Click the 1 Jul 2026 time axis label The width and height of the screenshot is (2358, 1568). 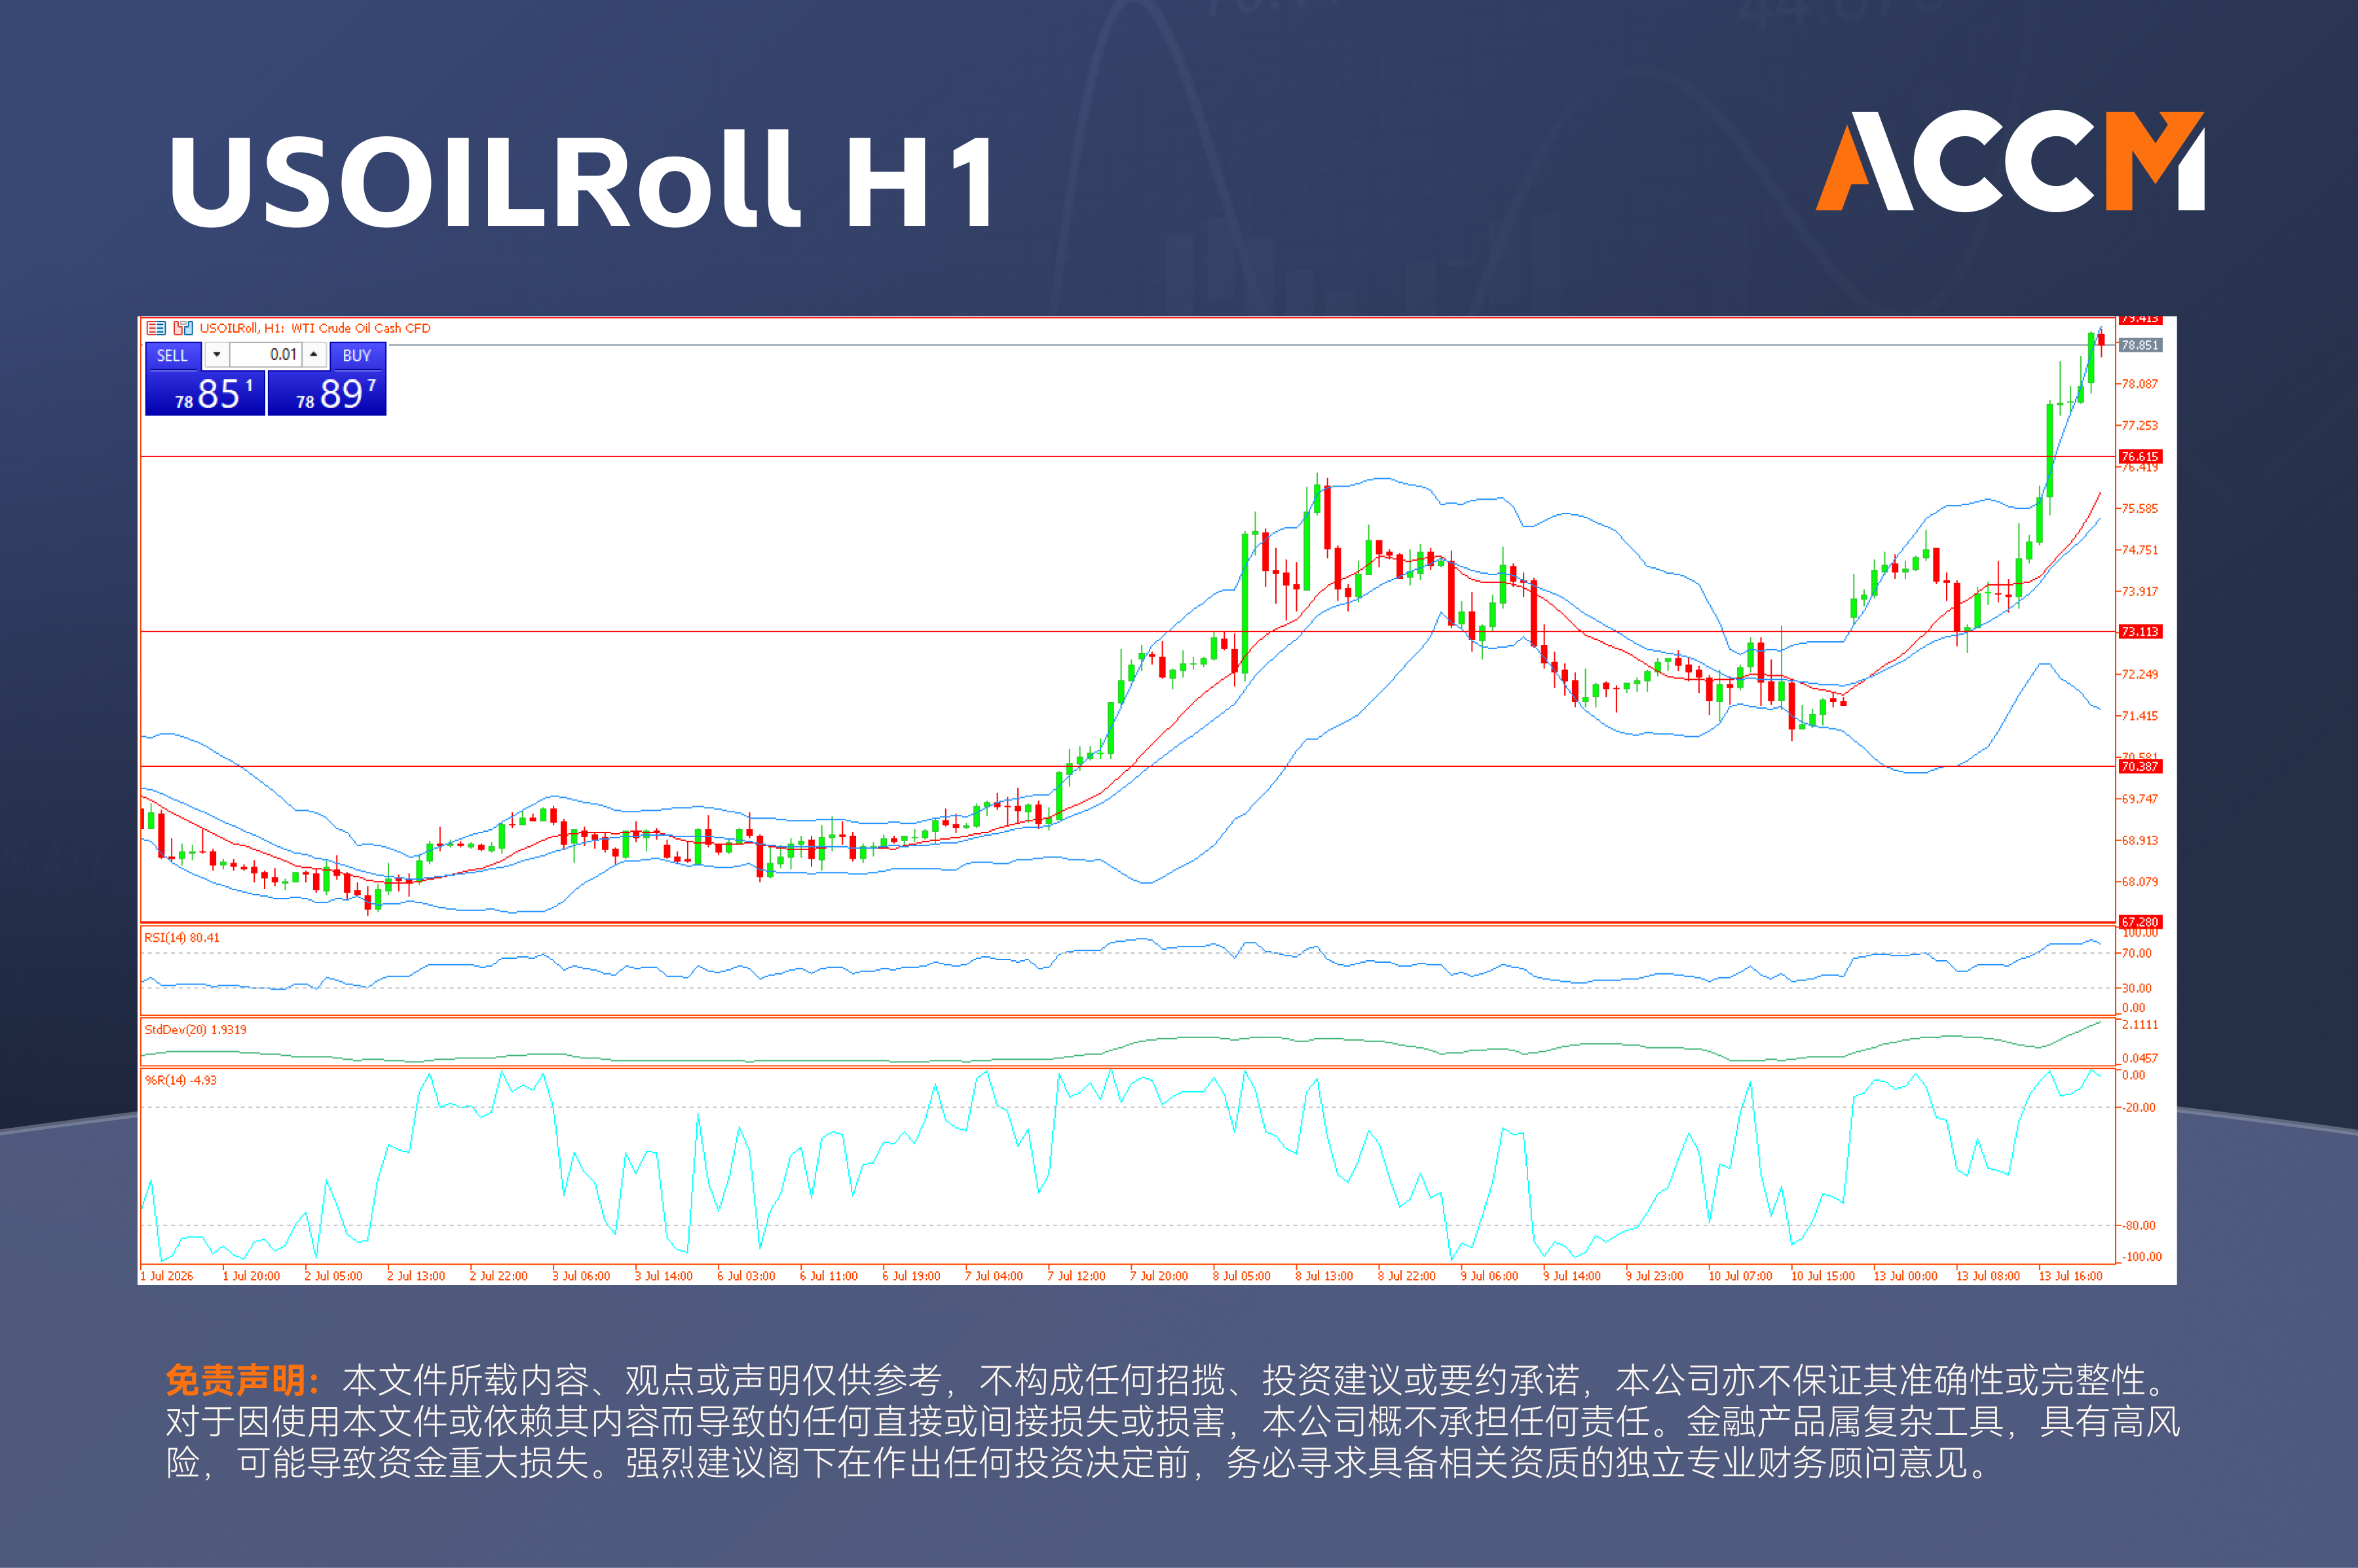pyautogui.click(x=167, y=1276)
